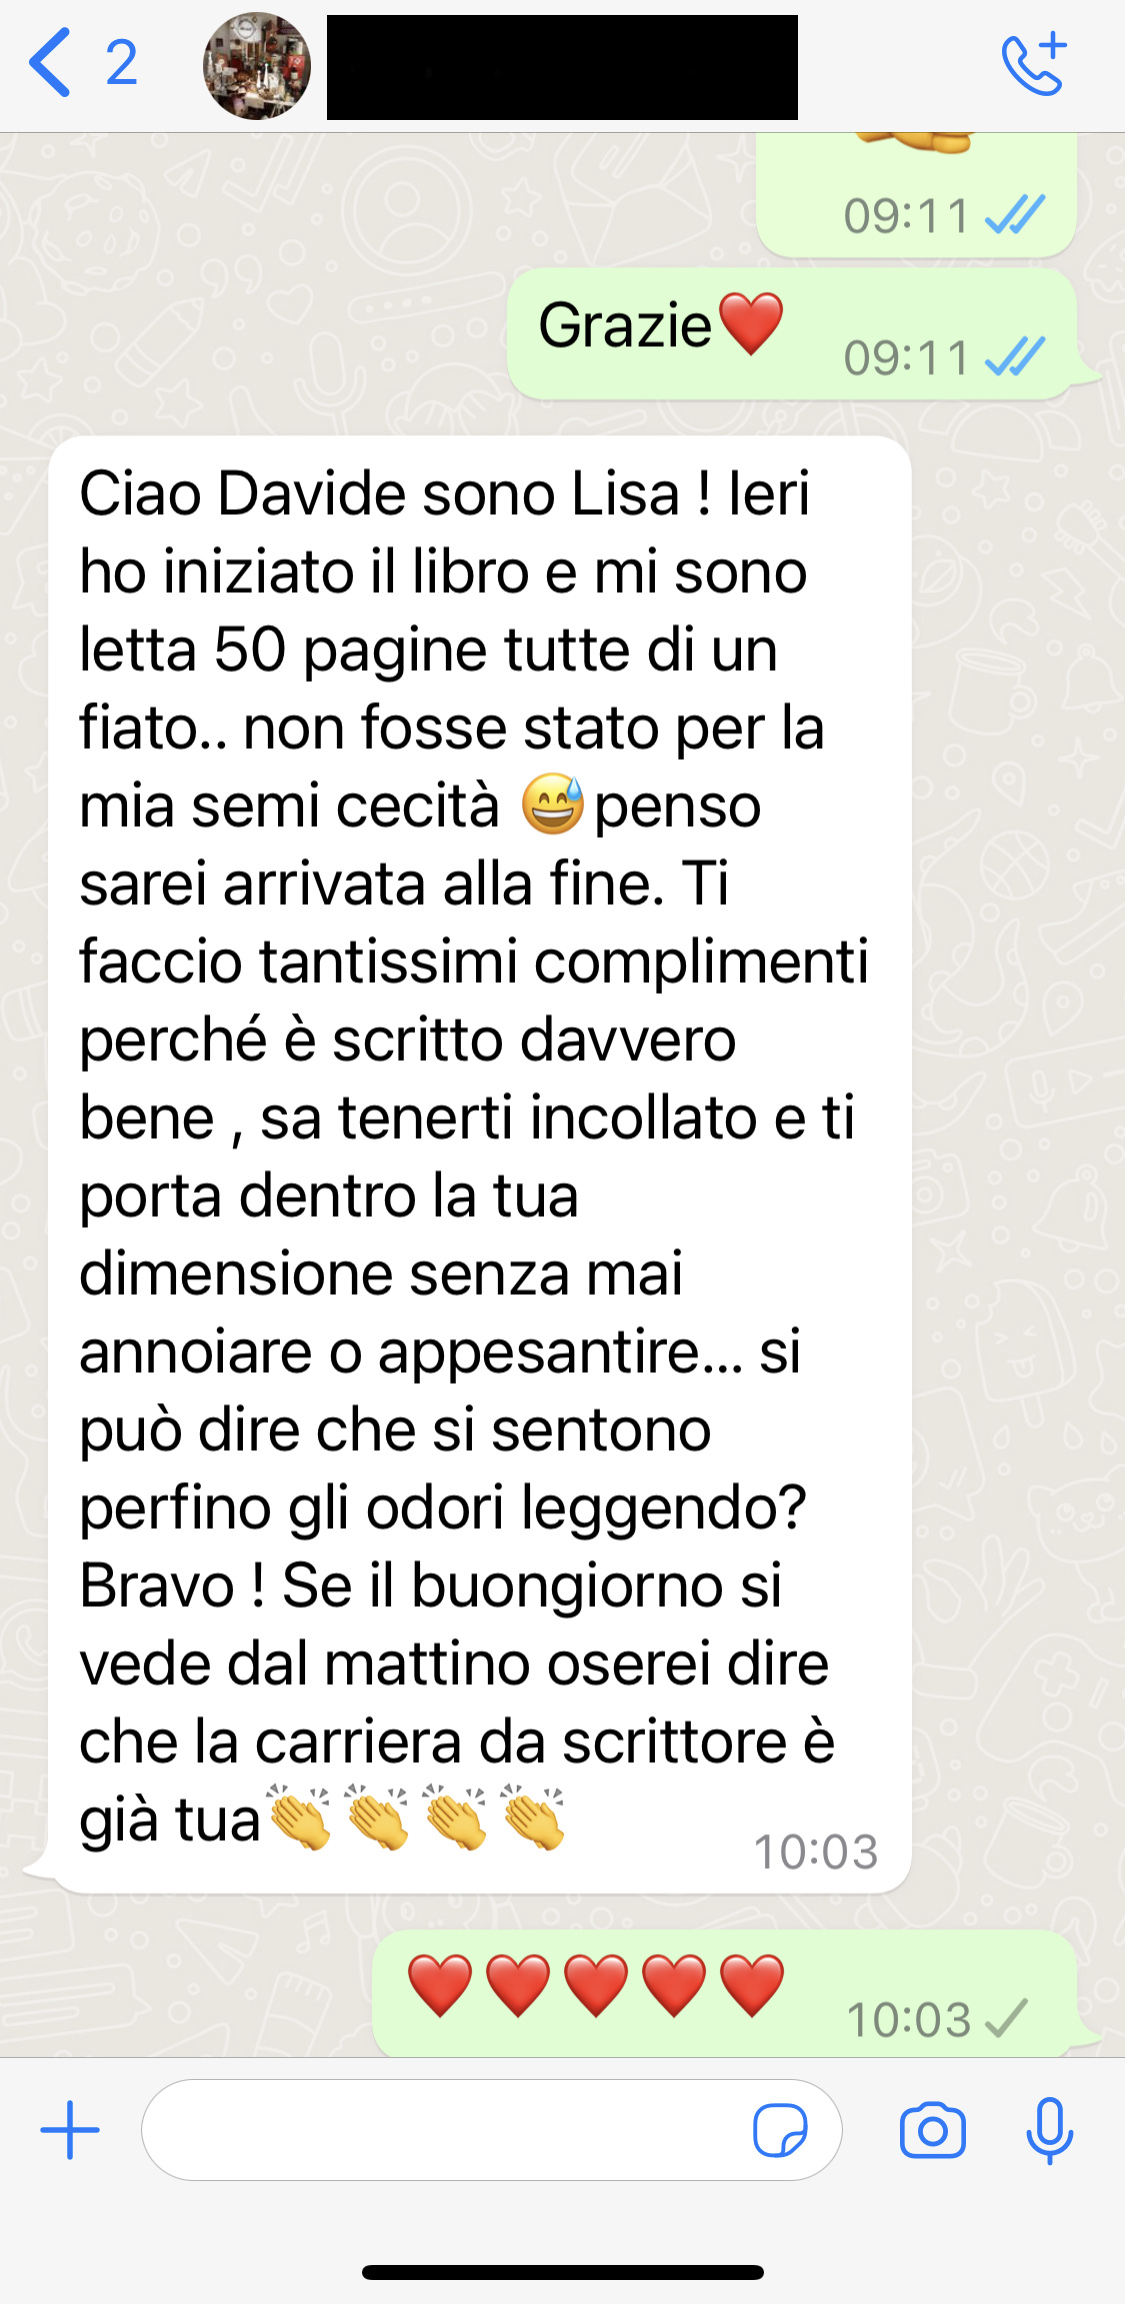The height and width of the screenshot is (2304, 1125).
Task: Select the "Grazie" heart message bubble
Action: [792, 334]
